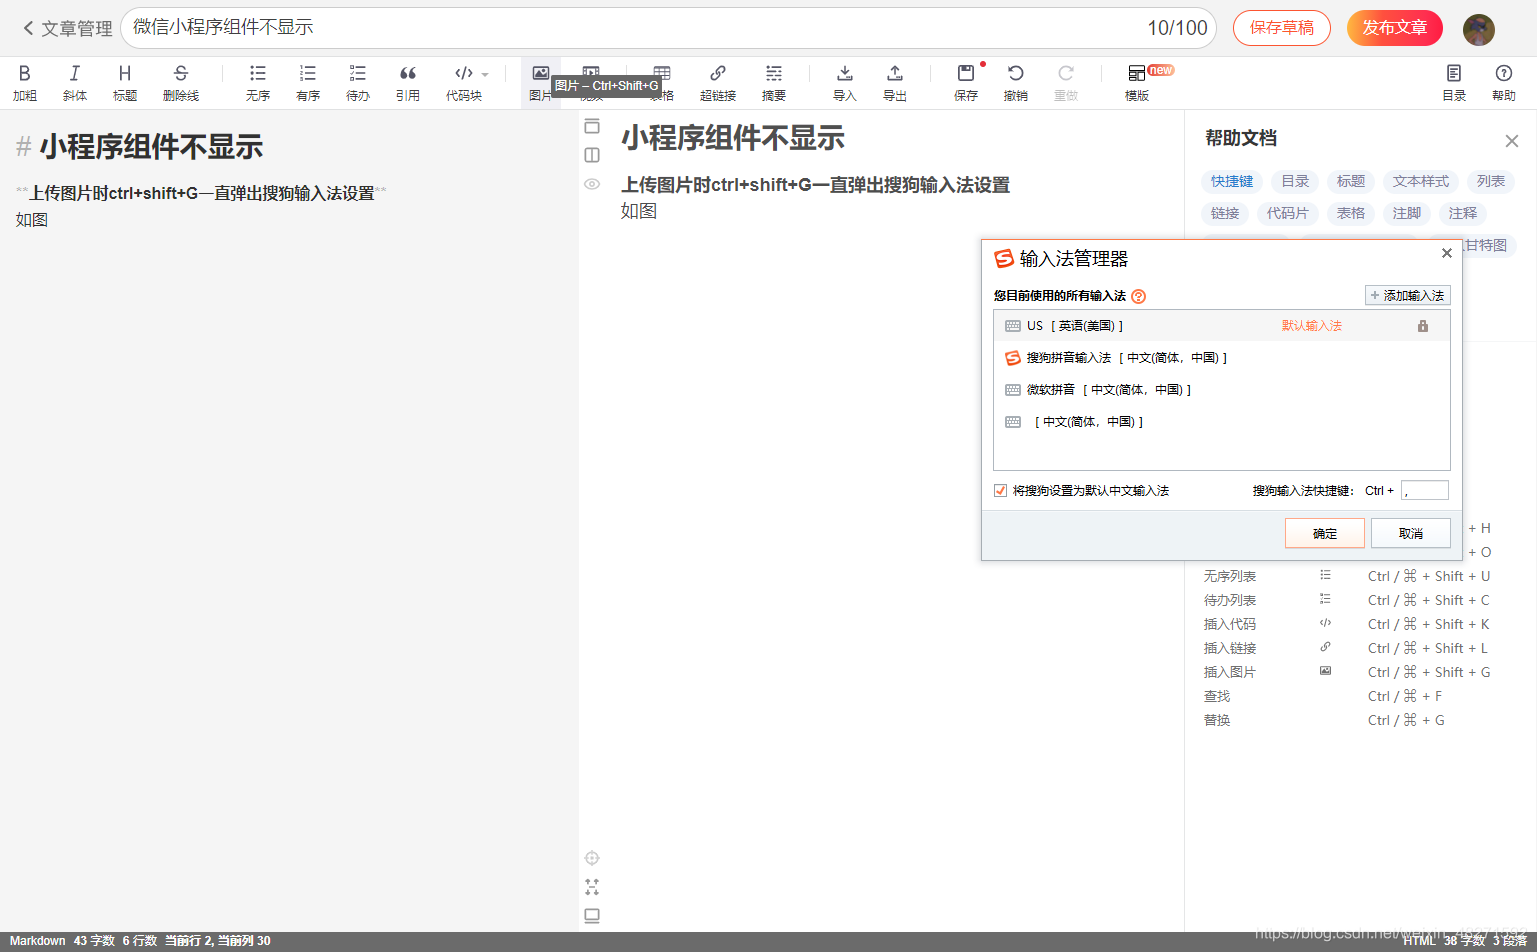
Task: Insert unordered list (无序)
Action: pos(258,82)
